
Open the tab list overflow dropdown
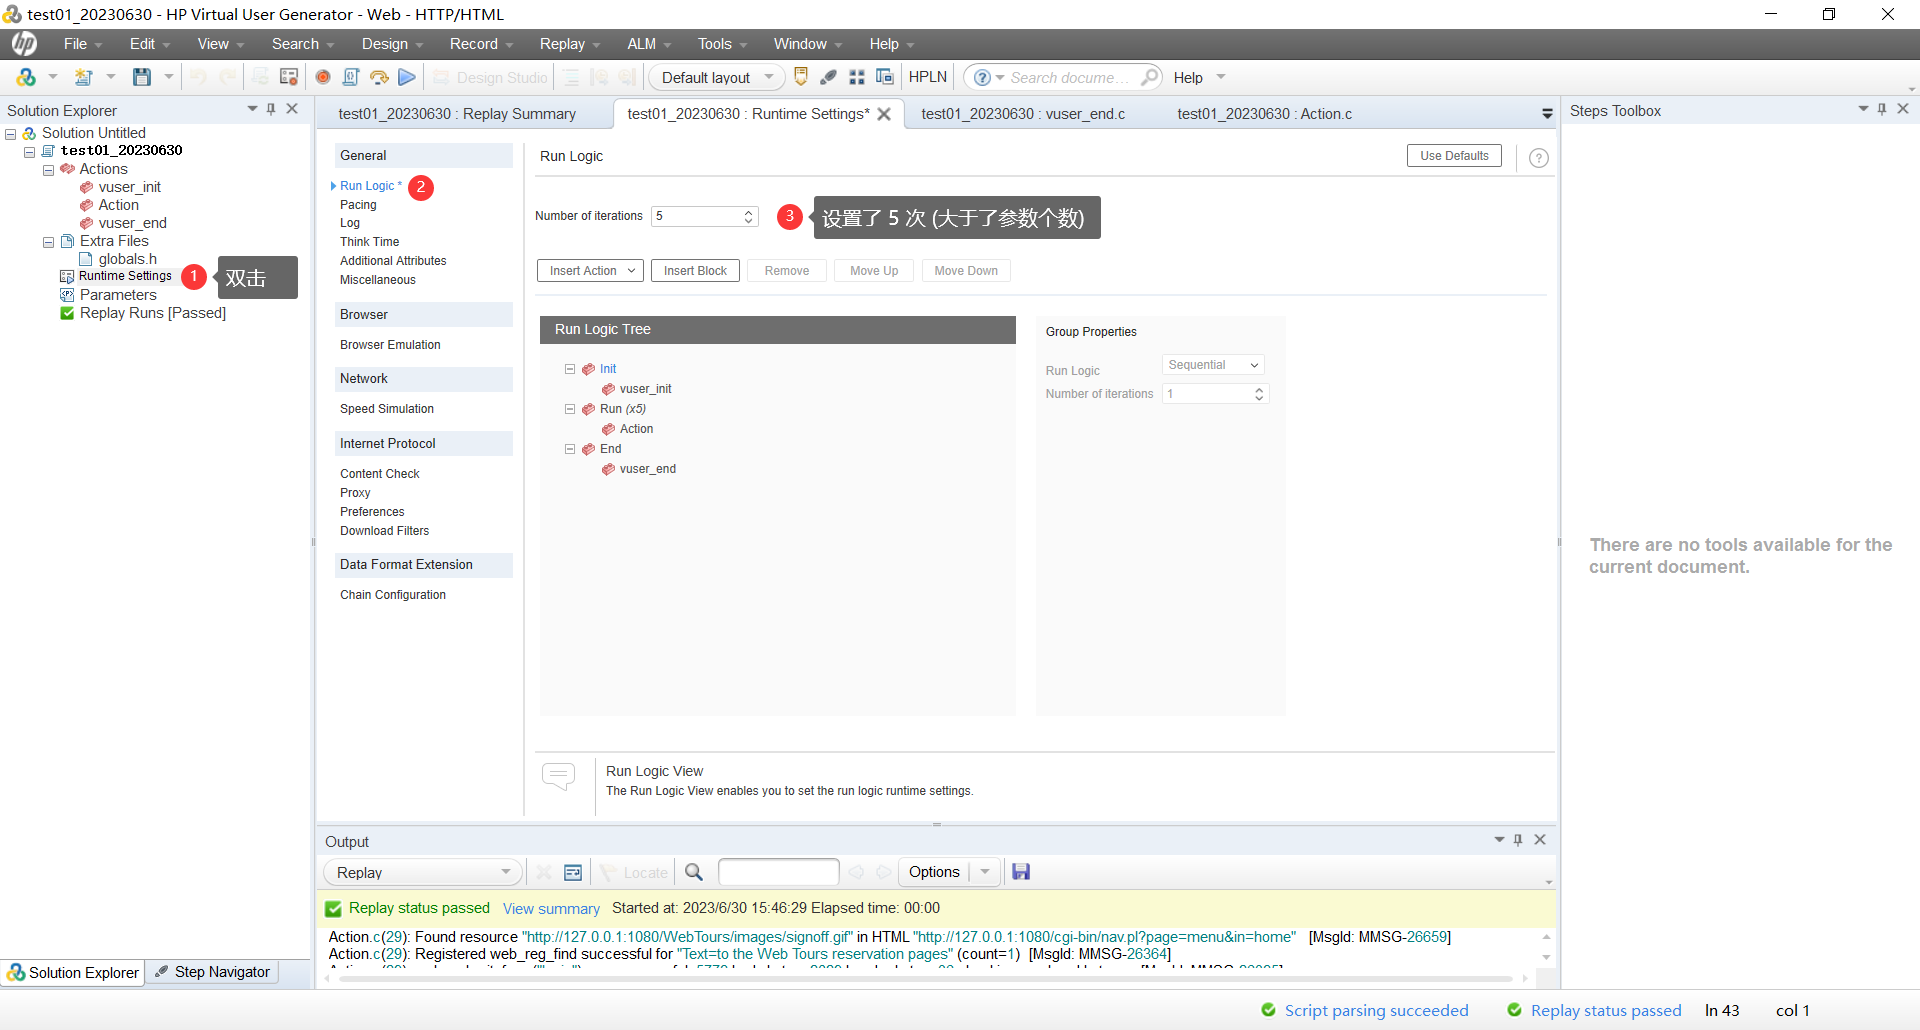click(1547, 114)
